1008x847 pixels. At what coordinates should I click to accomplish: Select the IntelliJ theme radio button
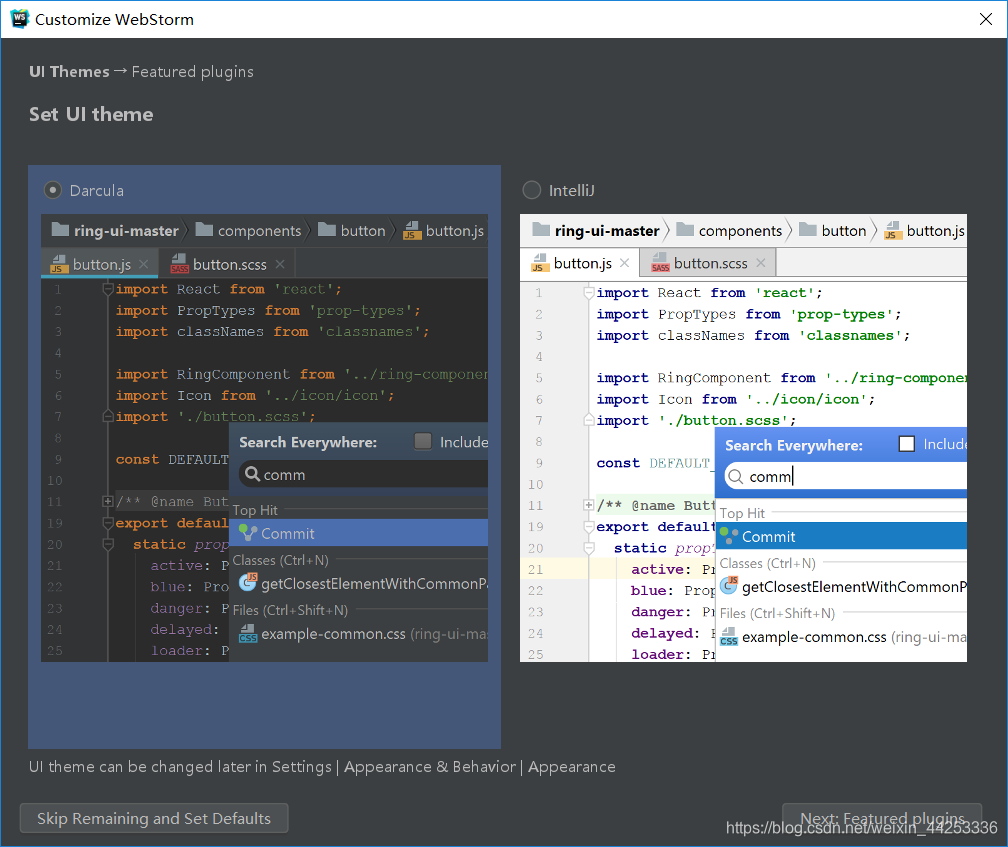532,190
